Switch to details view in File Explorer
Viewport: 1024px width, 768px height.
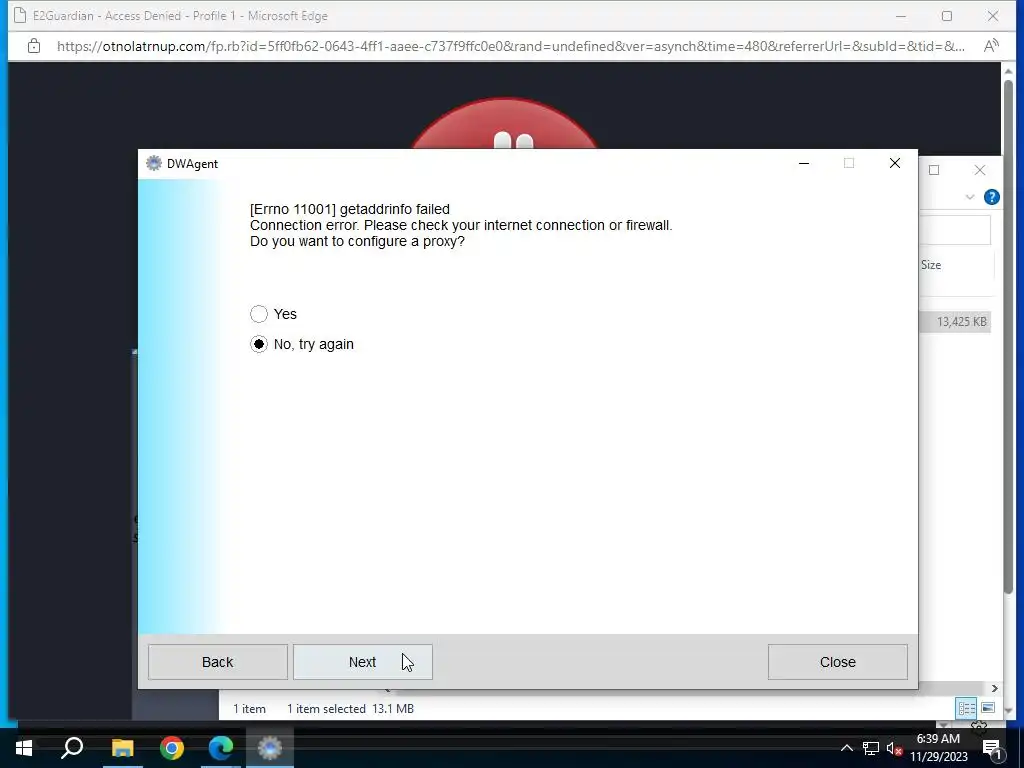(966, 708)
